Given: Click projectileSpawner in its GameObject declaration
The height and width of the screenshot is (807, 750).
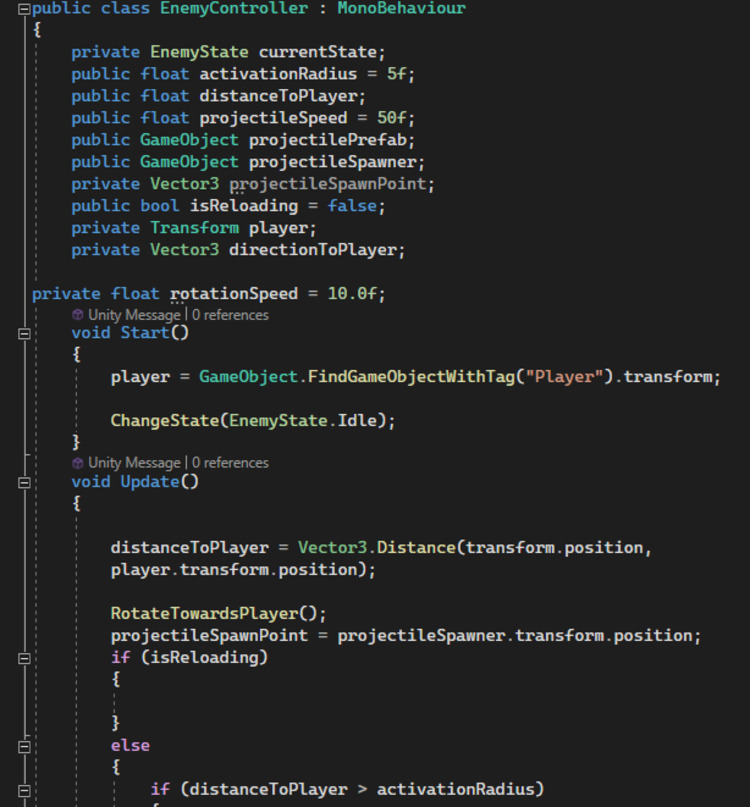Looking at the screenshot, I should pos(333,162).
